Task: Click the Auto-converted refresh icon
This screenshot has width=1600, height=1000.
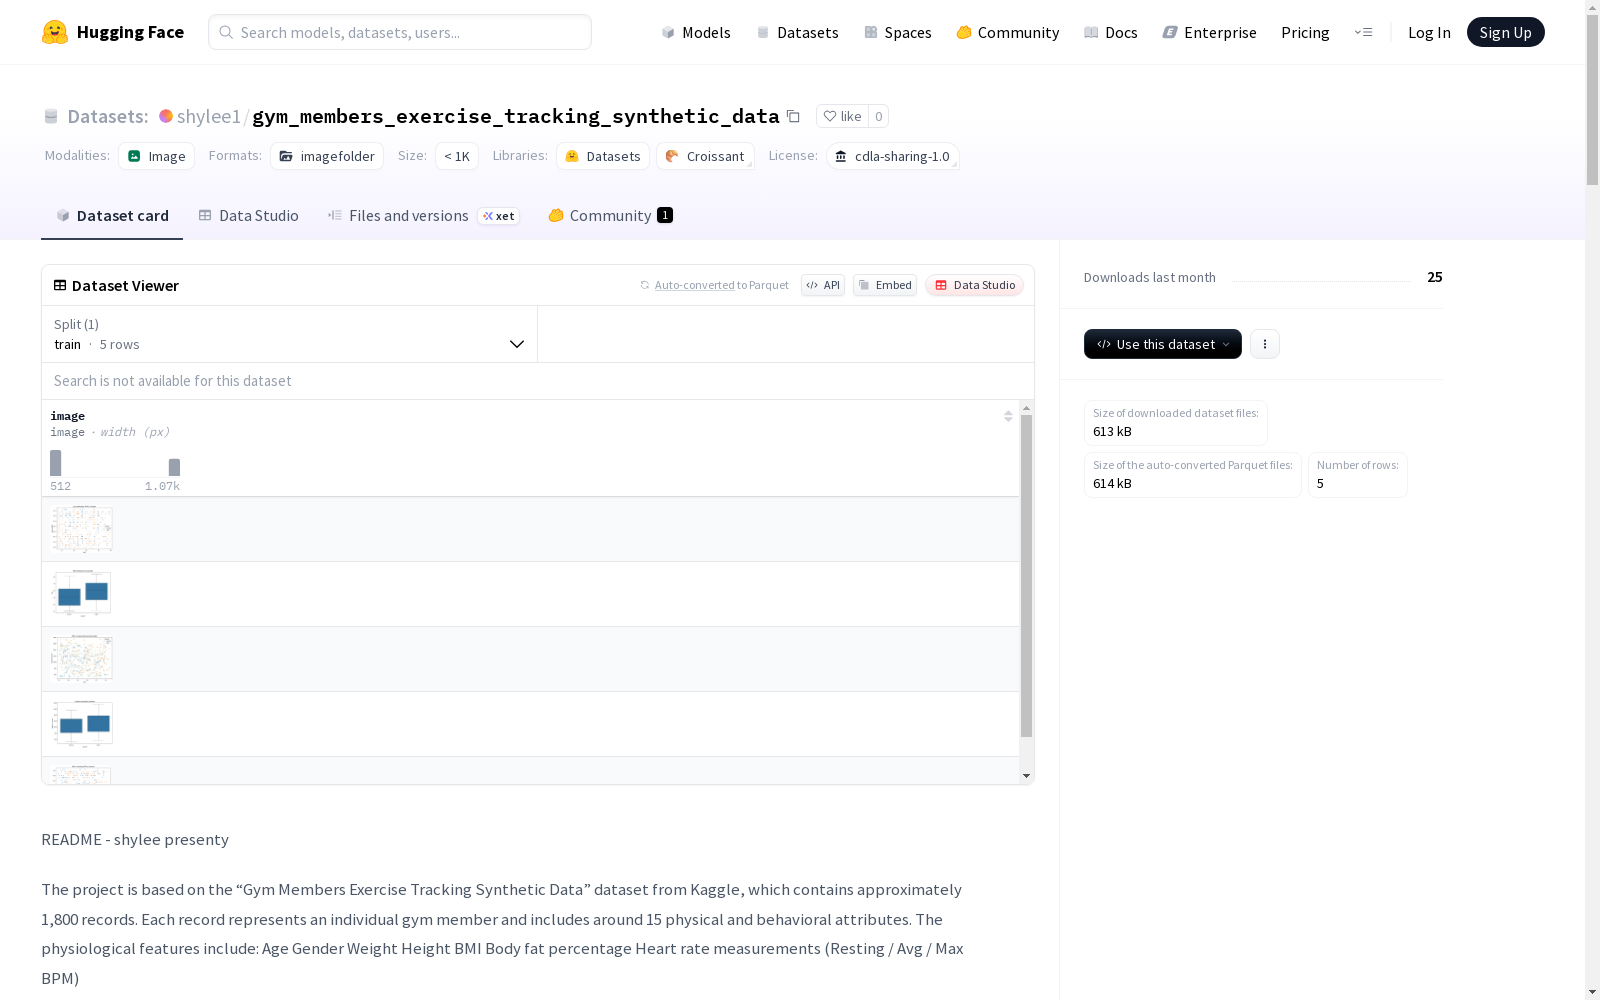Action: (645, 285)
